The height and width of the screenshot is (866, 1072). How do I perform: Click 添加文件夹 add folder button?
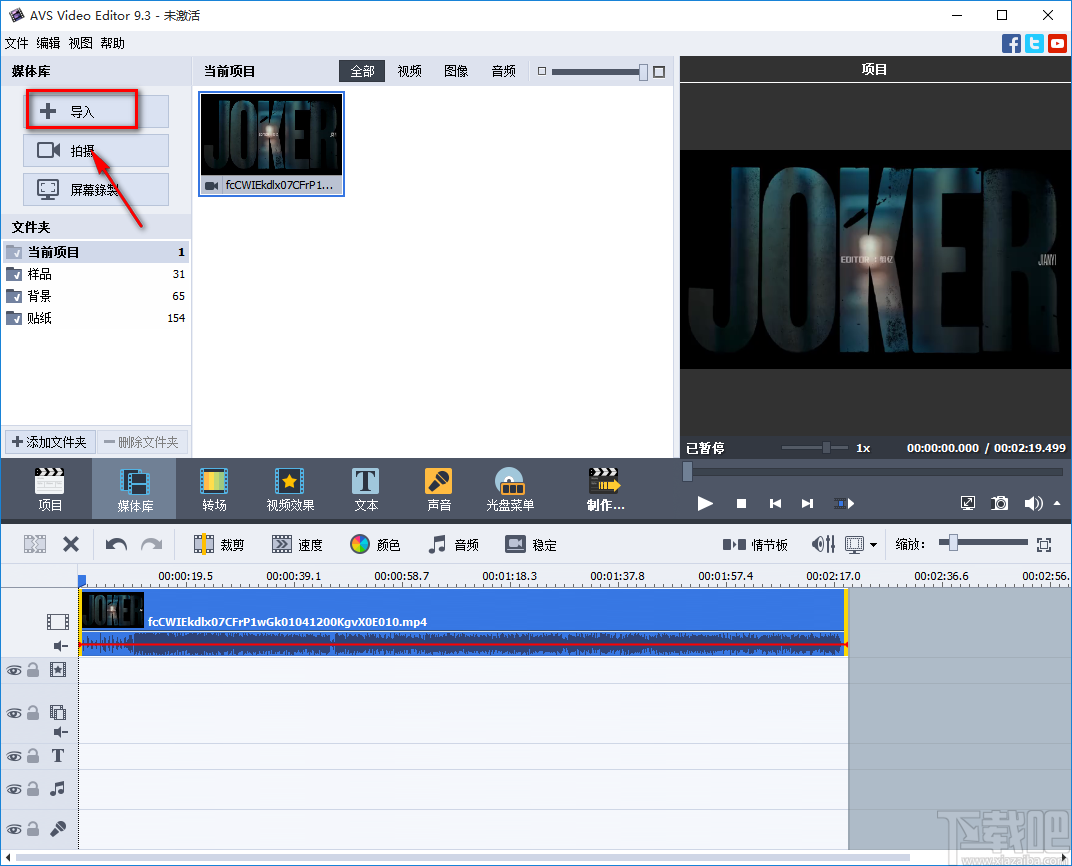50,442
